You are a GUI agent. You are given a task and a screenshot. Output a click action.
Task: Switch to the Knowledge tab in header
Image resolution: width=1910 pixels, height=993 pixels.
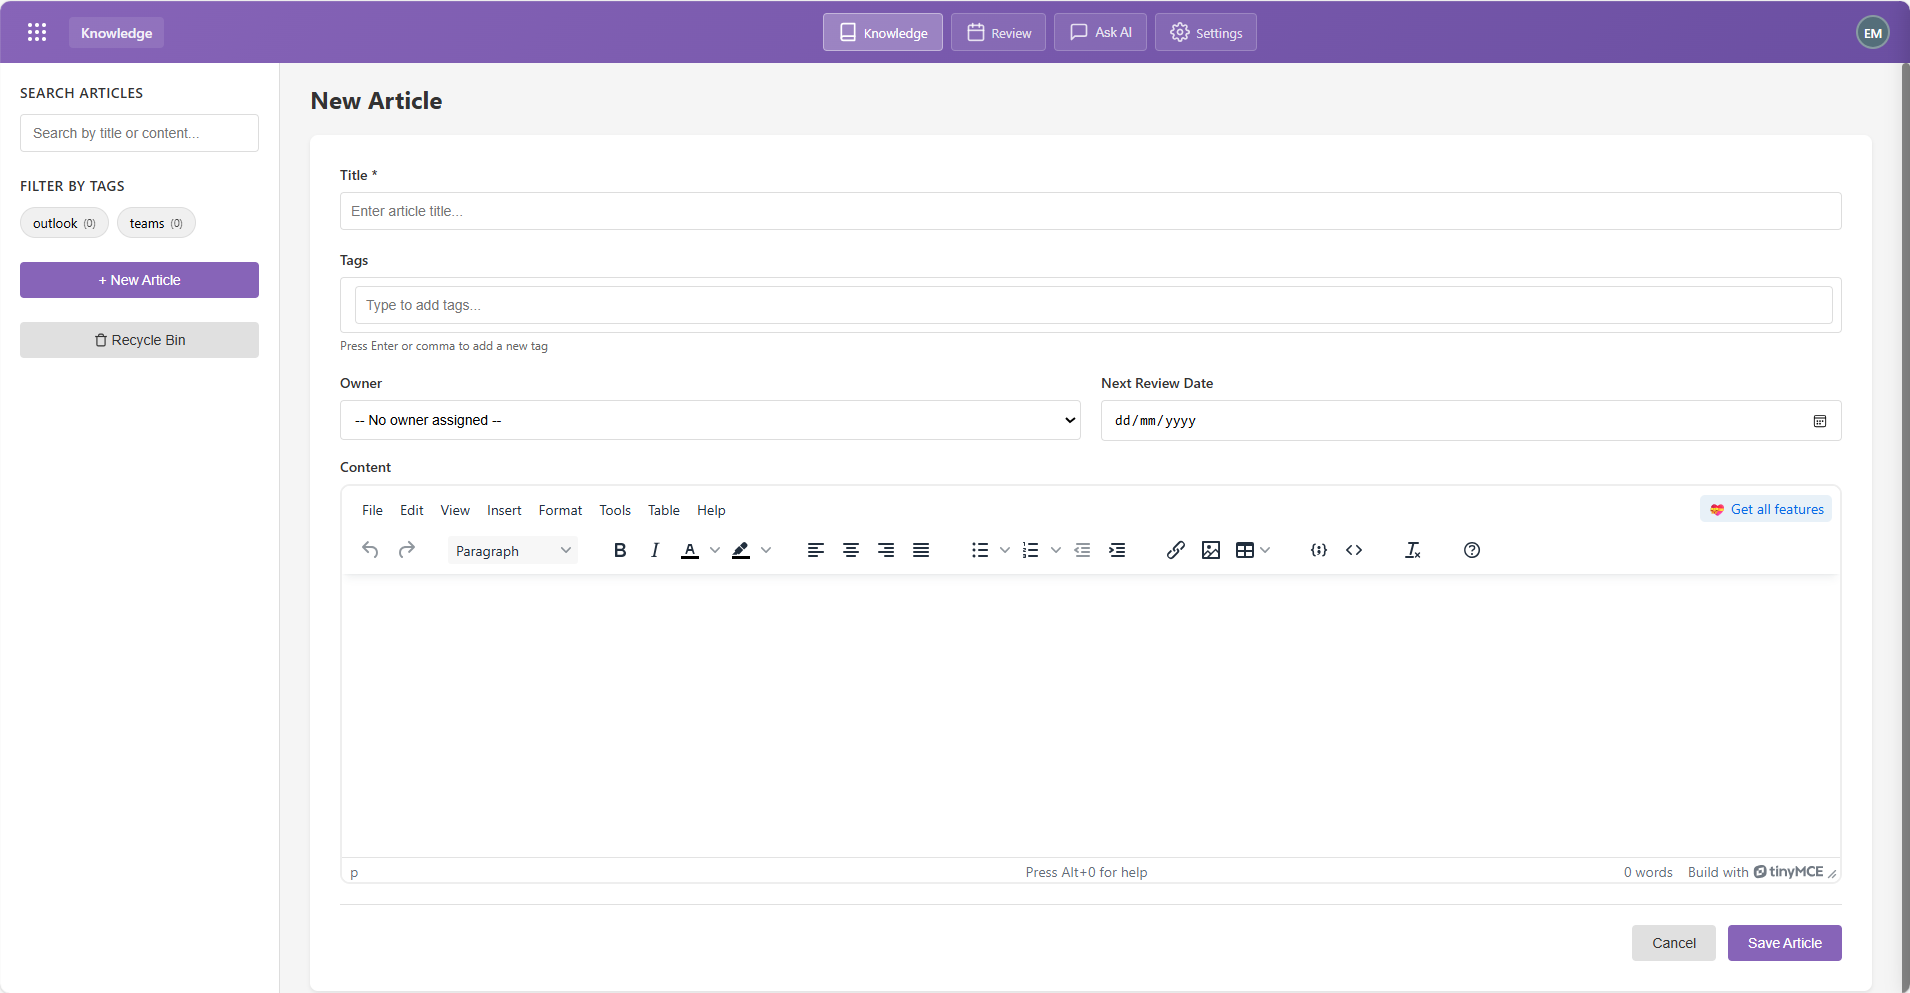[x=883, y=32]
